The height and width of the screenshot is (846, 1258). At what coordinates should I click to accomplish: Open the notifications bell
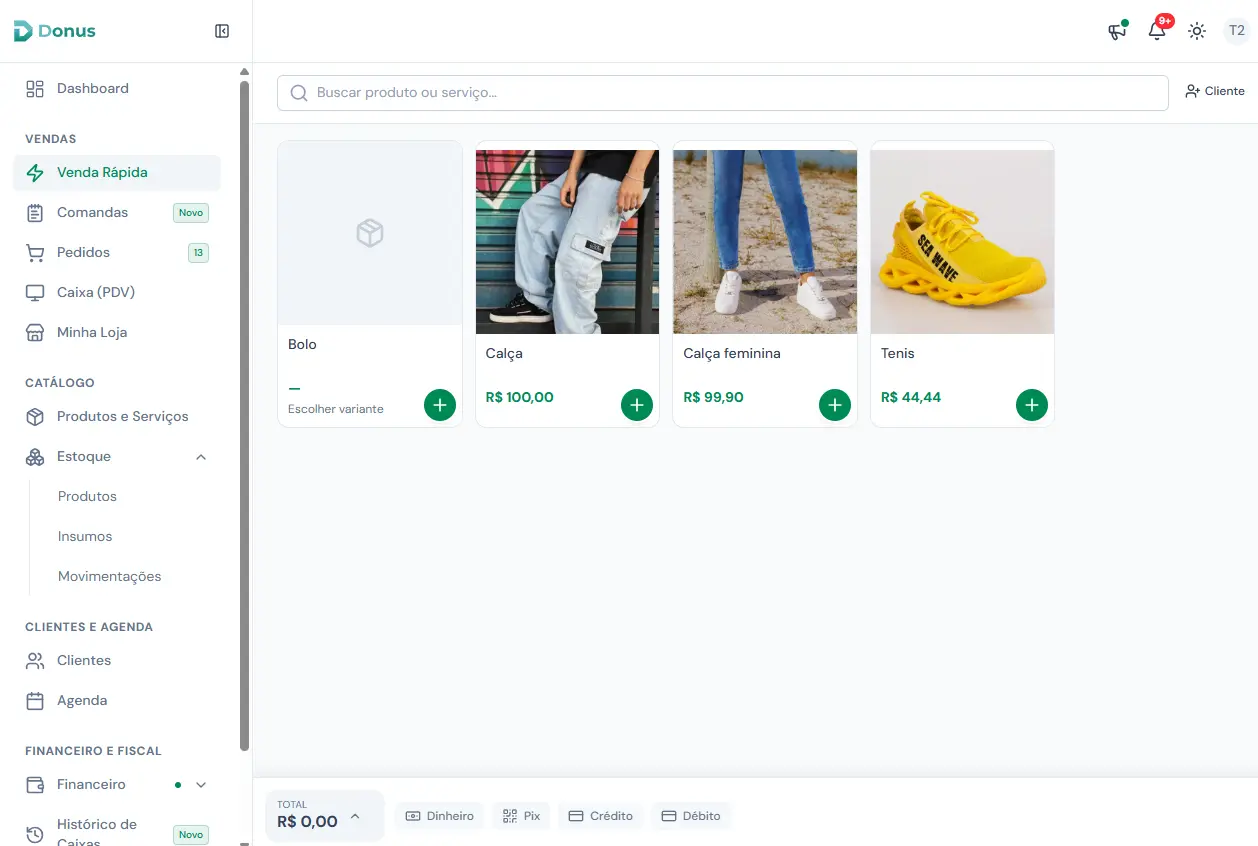[x=1157, y=30]
